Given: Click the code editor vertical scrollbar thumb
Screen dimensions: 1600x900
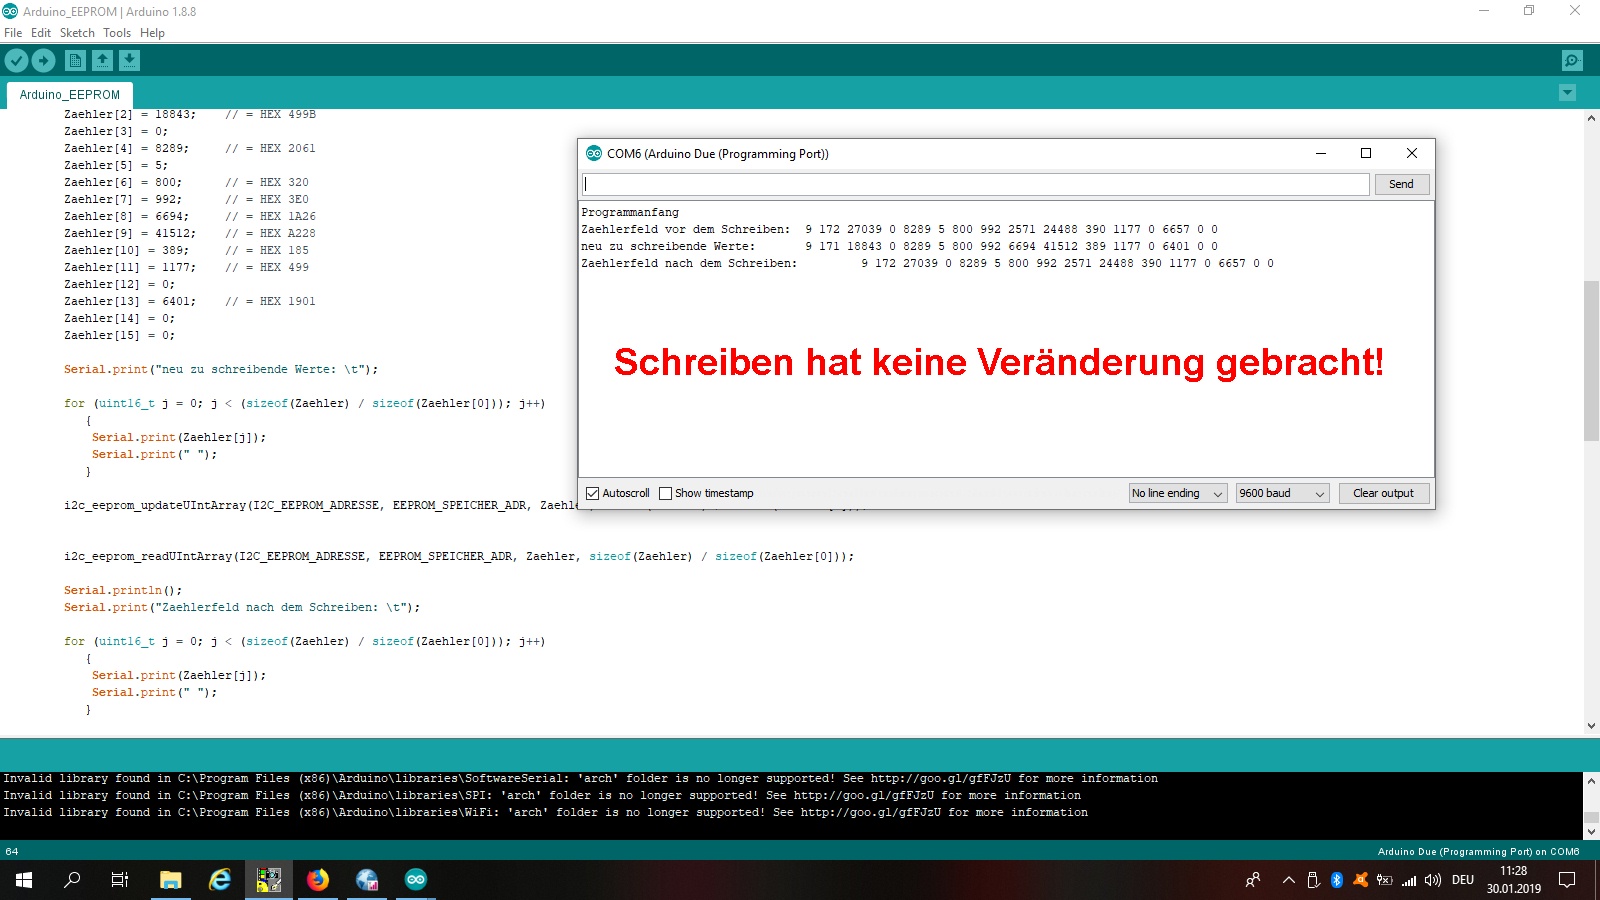Looking at the screenshot, I should tap(1591, 361).
